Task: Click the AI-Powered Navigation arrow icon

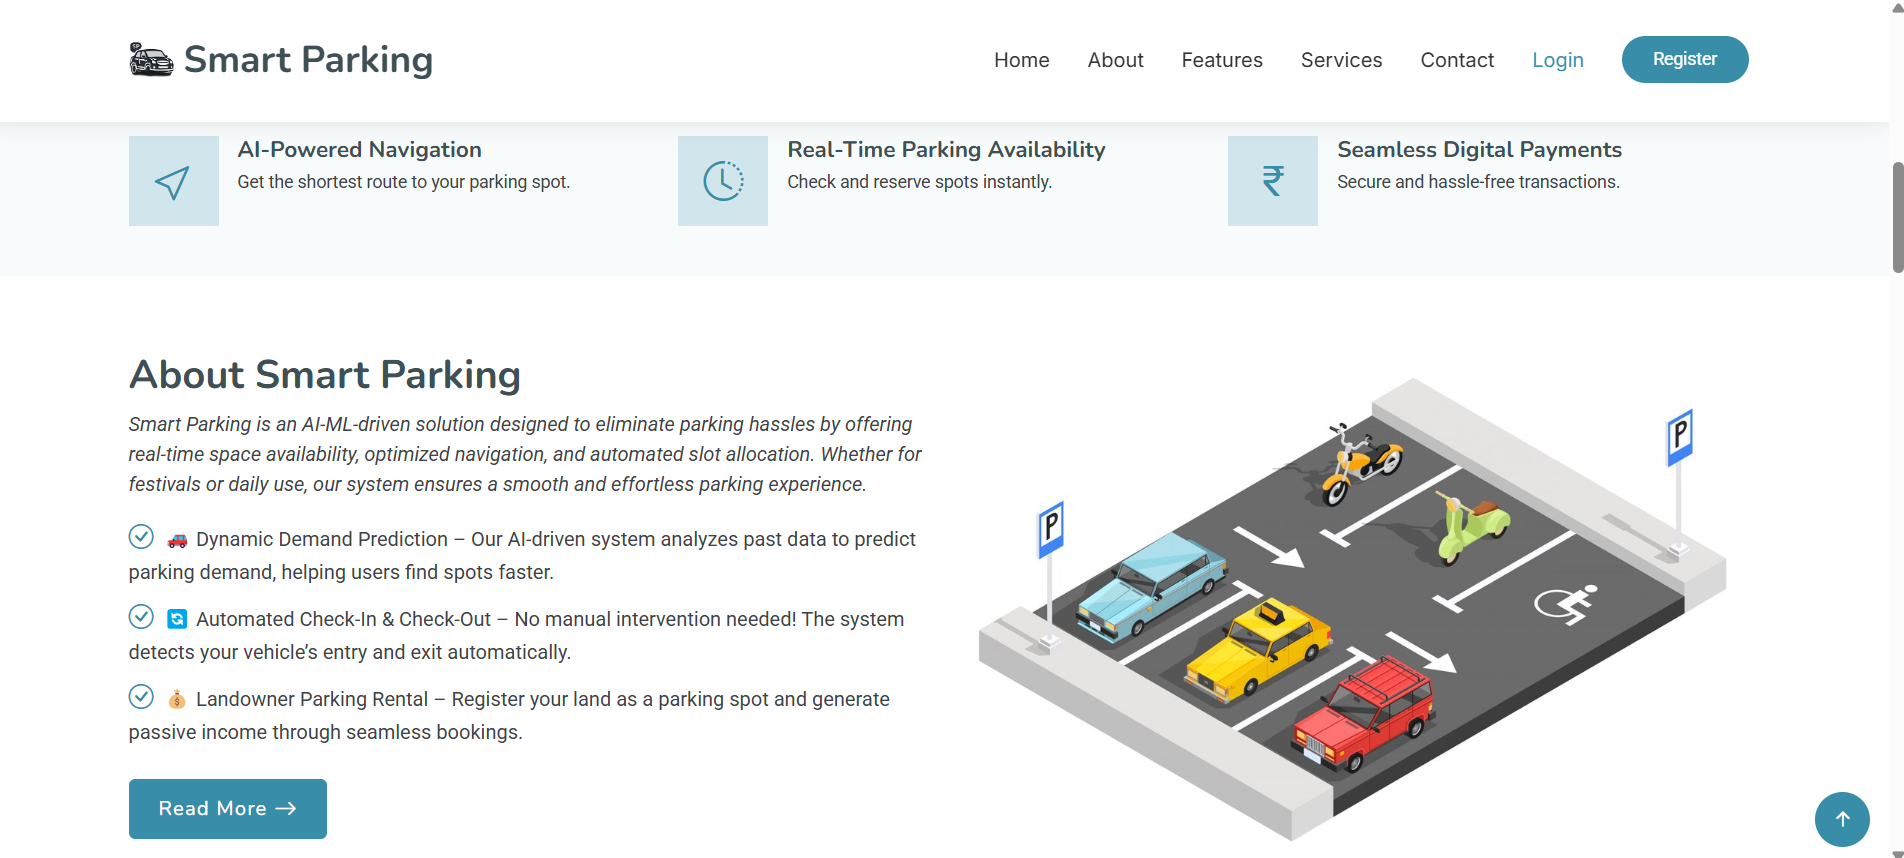Action: click(173, 181)
